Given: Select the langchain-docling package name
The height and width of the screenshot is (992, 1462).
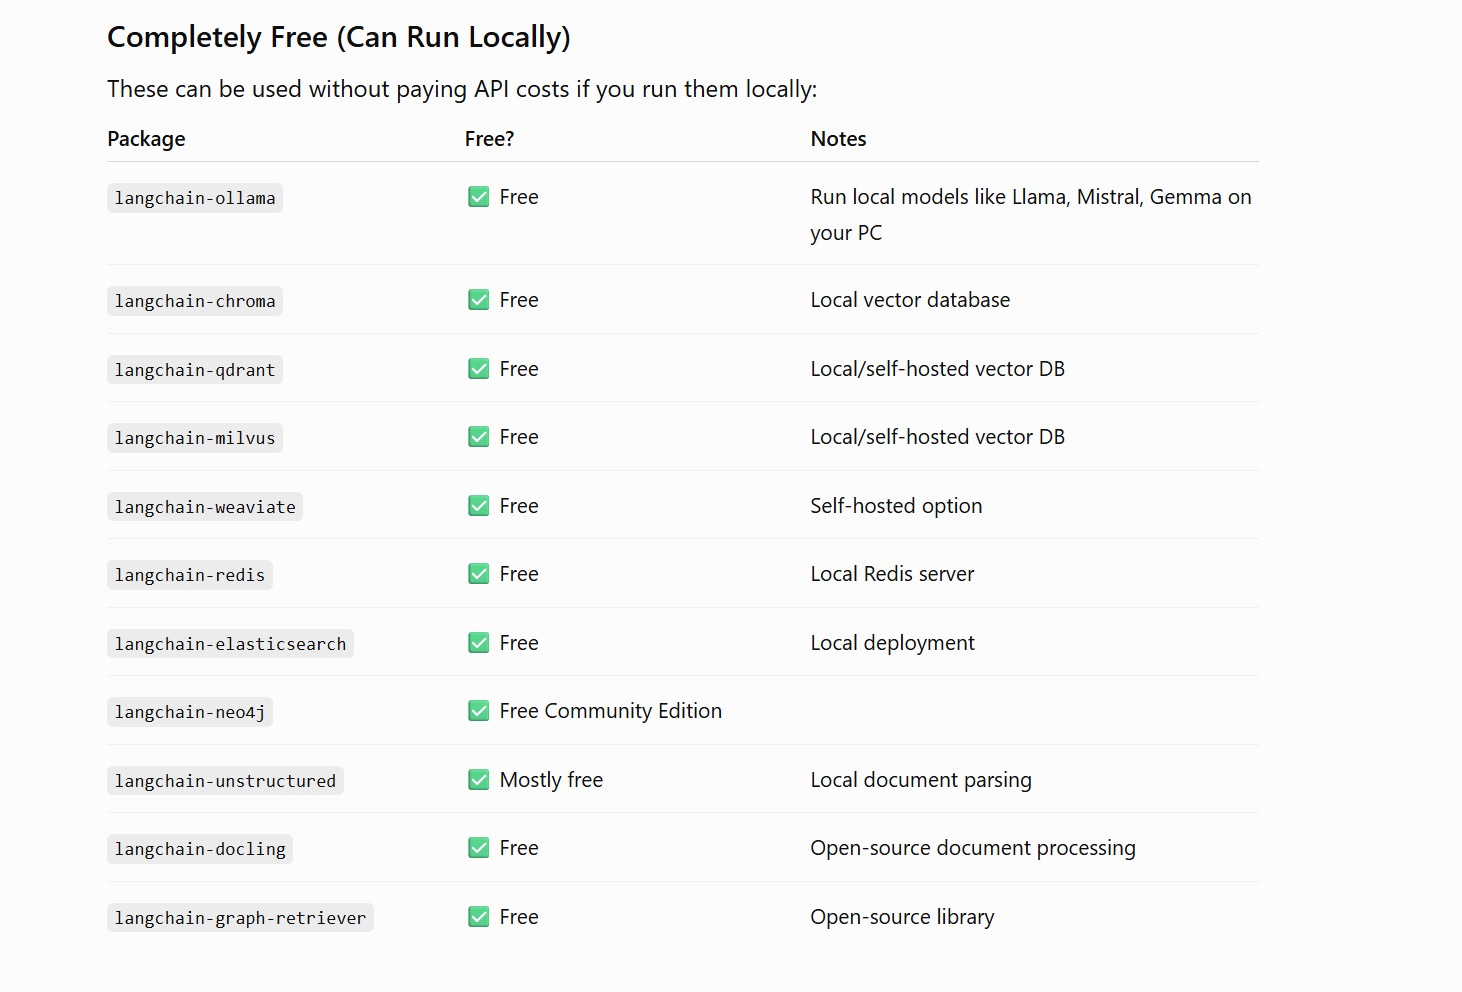Looking at the screenshot, I should tap(200, 849).
